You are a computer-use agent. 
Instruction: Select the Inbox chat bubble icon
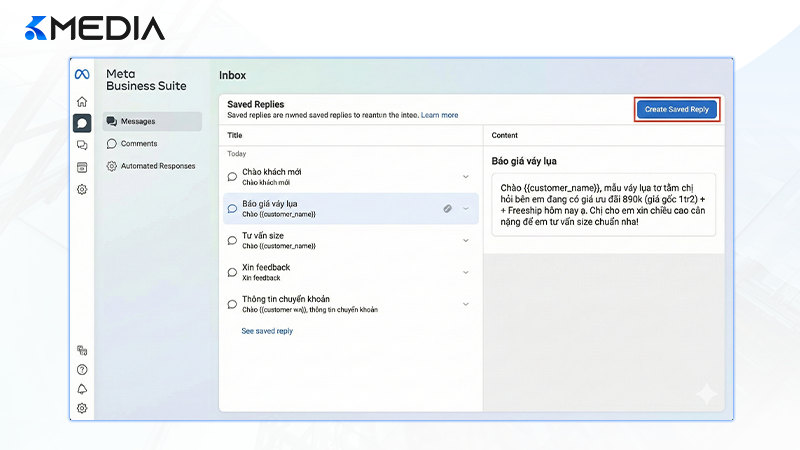coord(82,123)
